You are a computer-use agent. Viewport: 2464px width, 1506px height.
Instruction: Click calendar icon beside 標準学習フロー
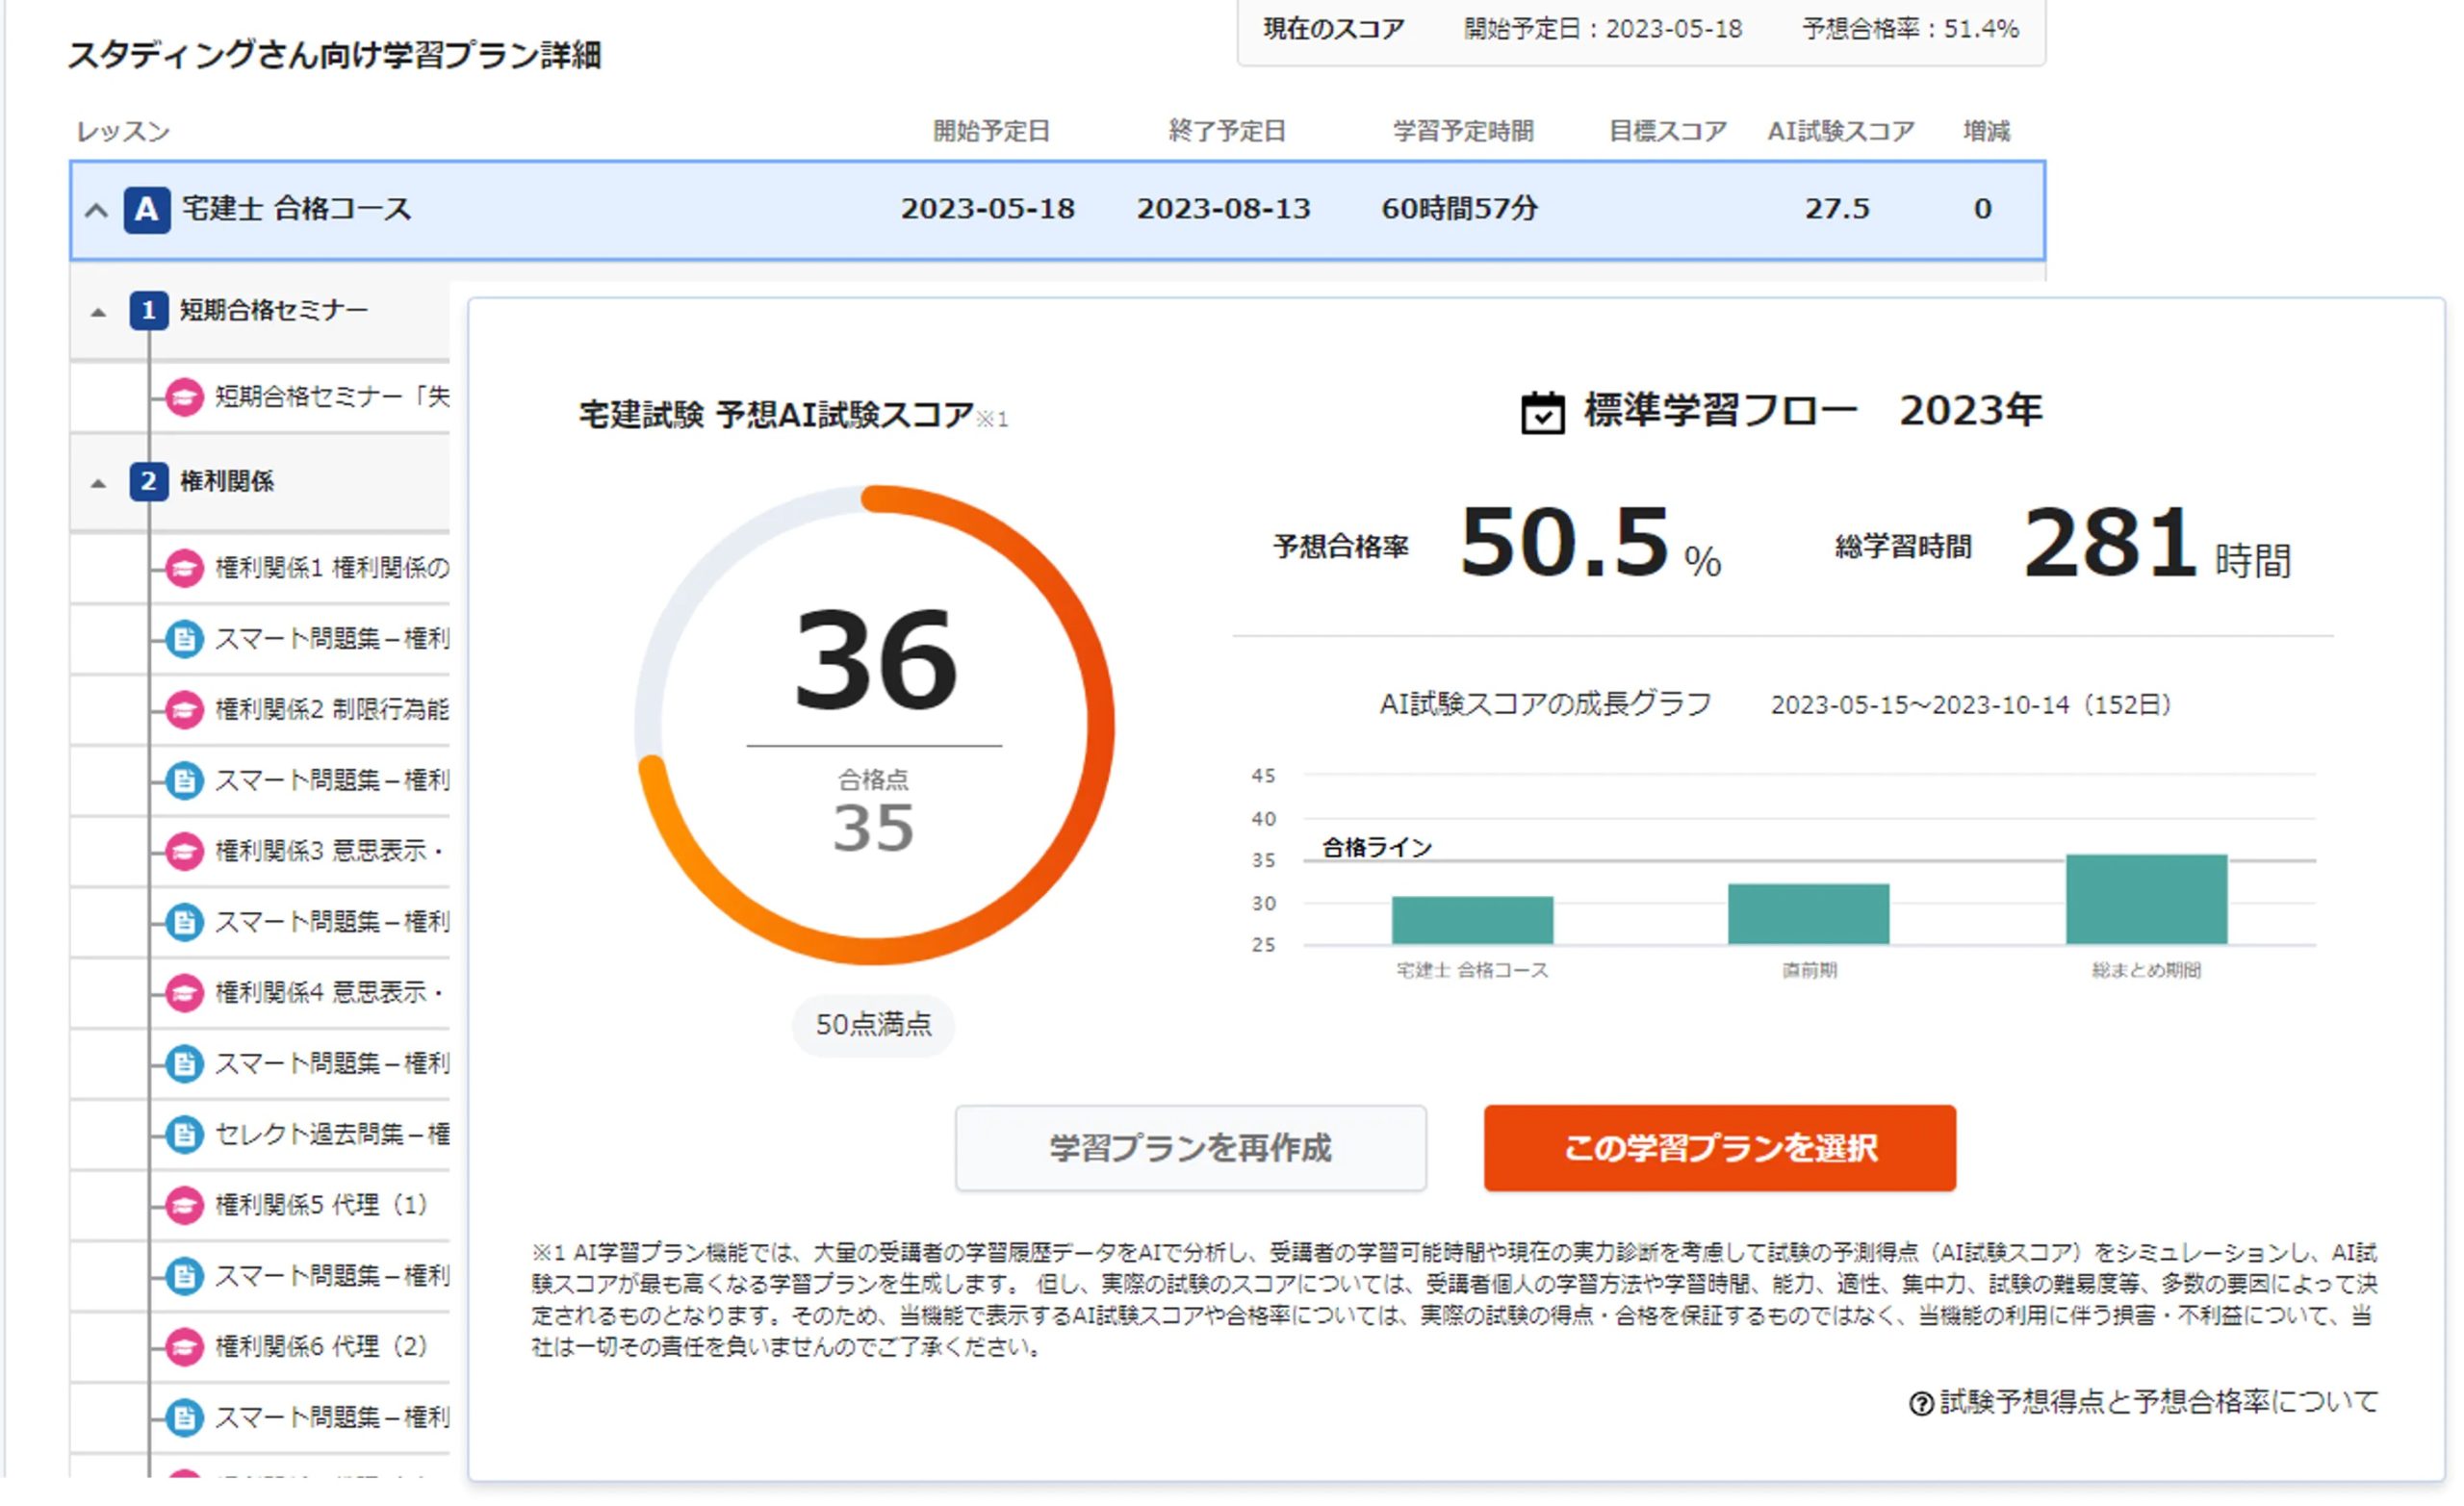pyautogui.click(x=1543, y=413)
